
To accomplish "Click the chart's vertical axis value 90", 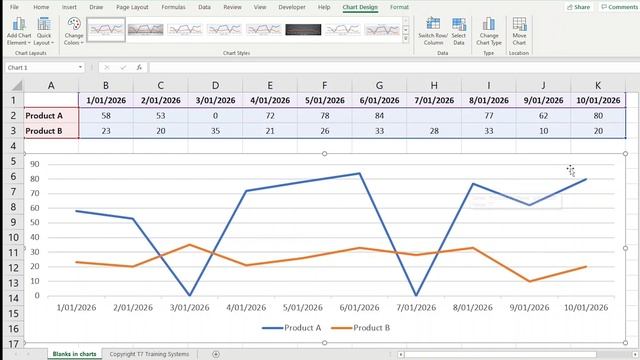I will point(35,164).
